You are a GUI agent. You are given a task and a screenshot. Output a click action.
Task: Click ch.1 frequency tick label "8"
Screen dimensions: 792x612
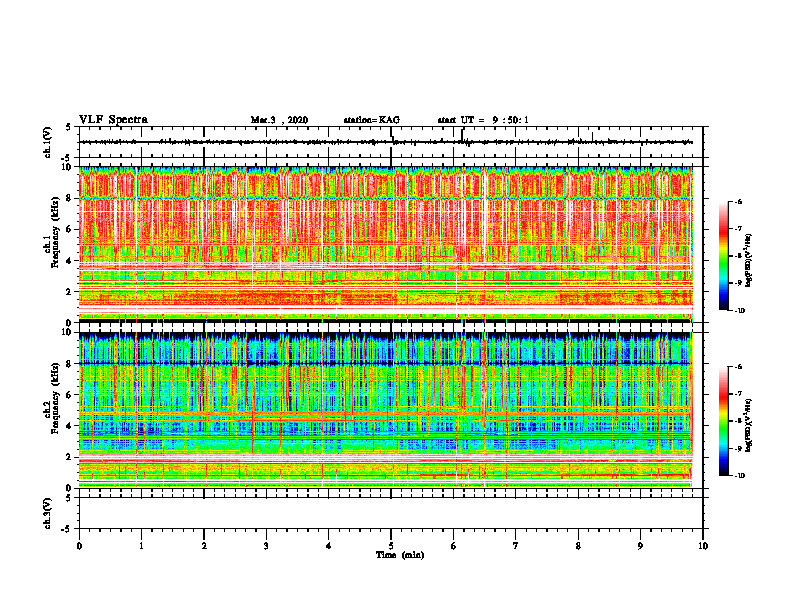70,198
